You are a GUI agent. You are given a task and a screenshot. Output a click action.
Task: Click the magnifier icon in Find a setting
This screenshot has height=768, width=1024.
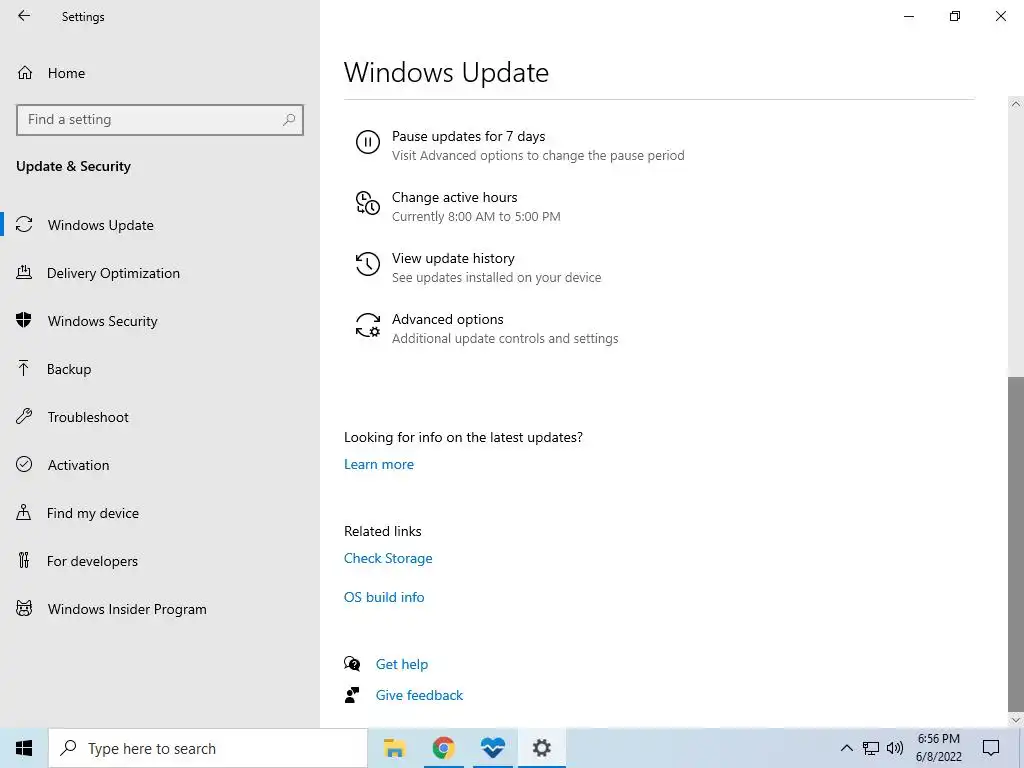tap(289, 120)
